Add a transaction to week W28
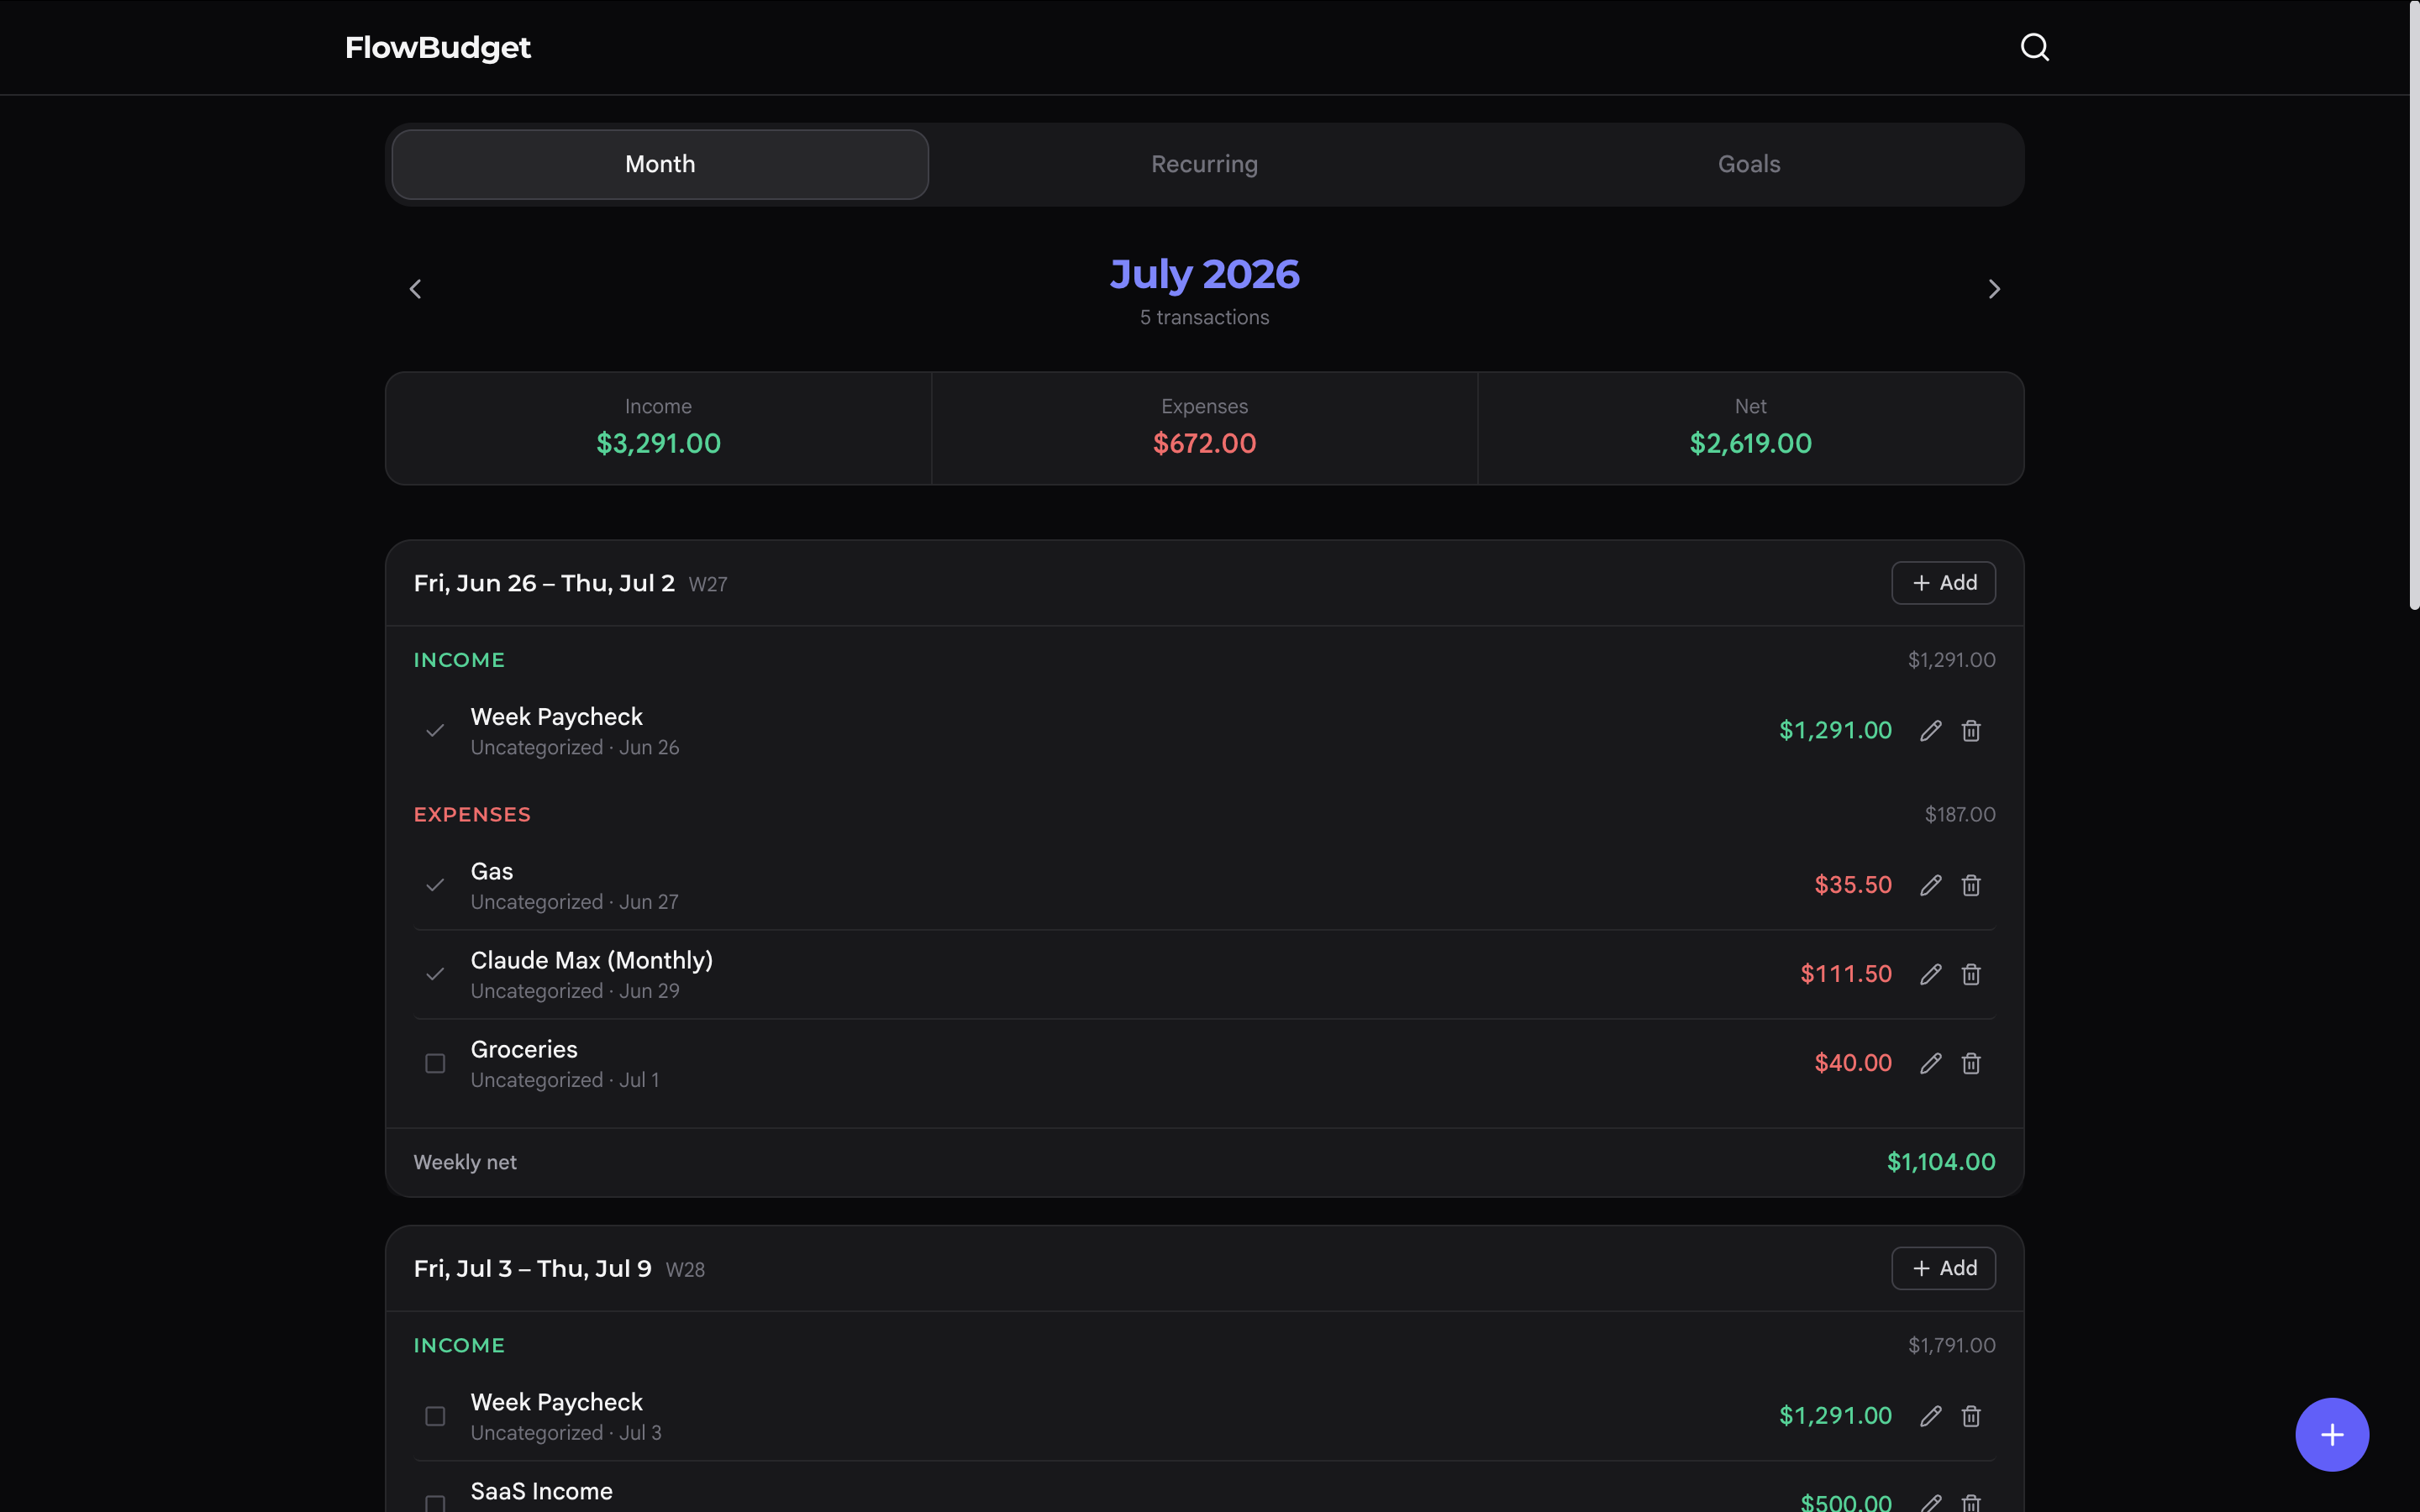Image resolution: width=2420 pixels, height=1512 pixels. 1943,1268
